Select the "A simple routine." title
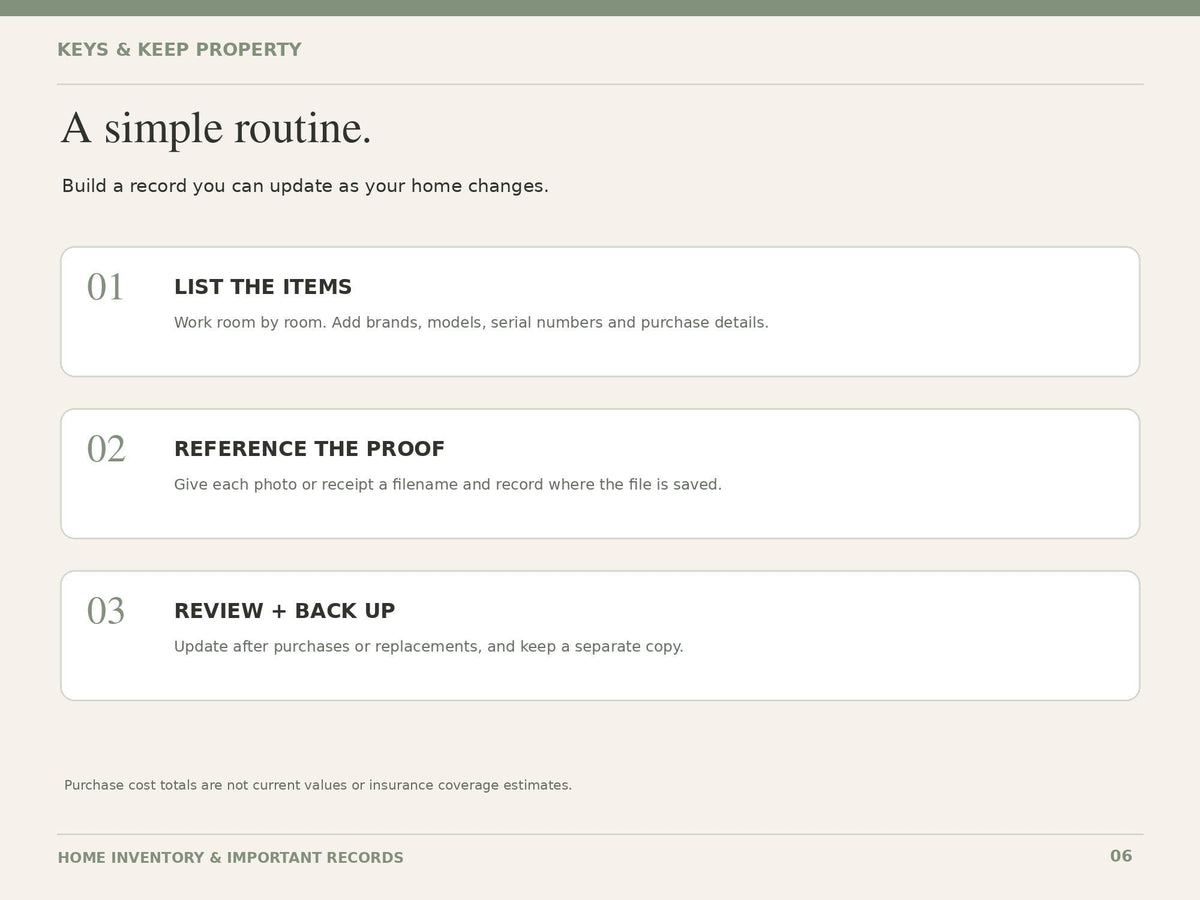Image resolution: width=1200 pixels, height=900 pixels. point(216,128)
